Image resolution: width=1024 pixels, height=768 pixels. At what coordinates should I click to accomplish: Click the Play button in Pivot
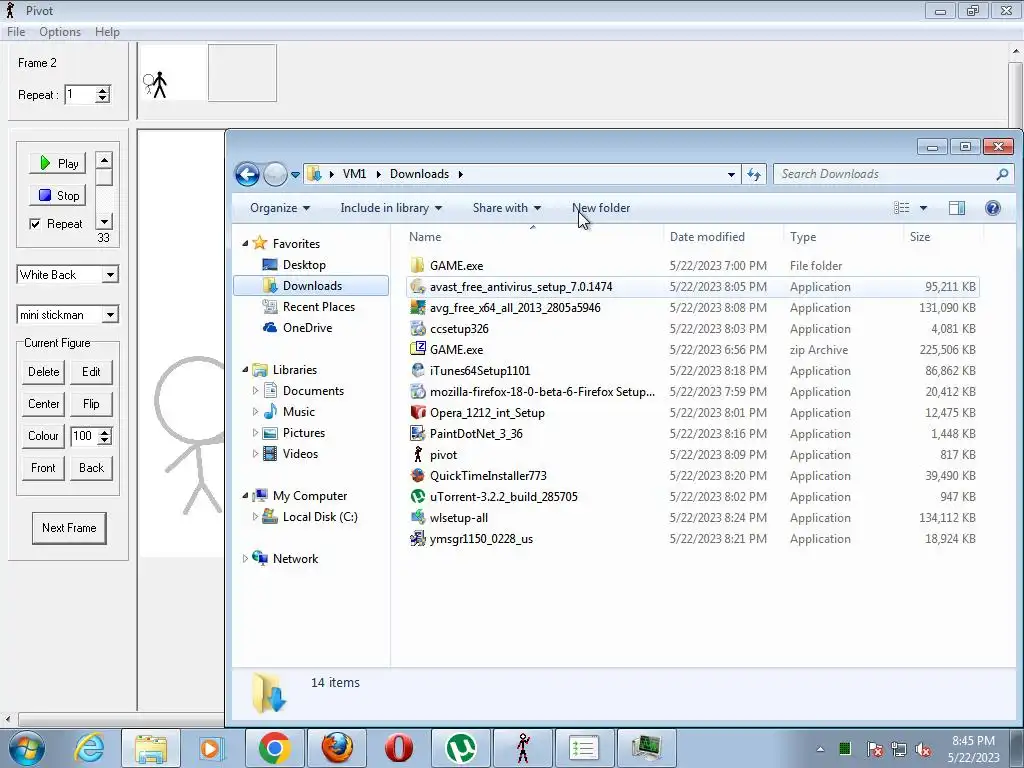(58, 163)
